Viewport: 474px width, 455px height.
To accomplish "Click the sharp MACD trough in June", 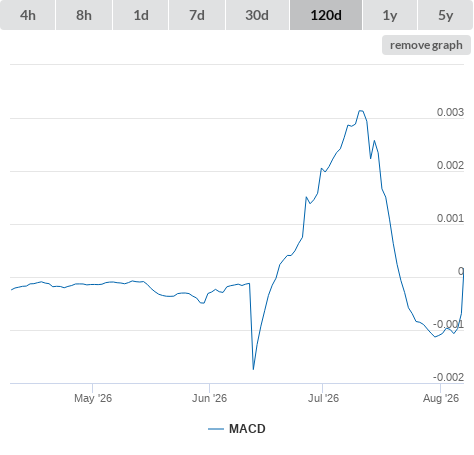I will click(x=253, y=369).
